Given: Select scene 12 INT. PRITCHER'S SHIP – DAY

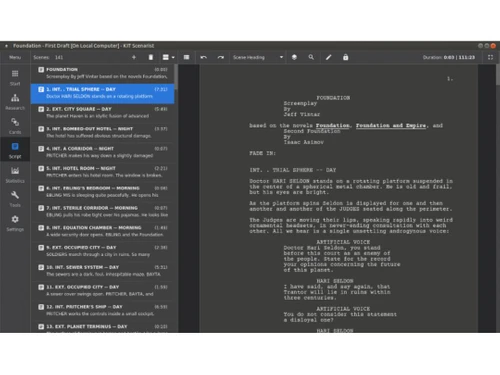Looking at the screenshot, I should tap(103, 310).
